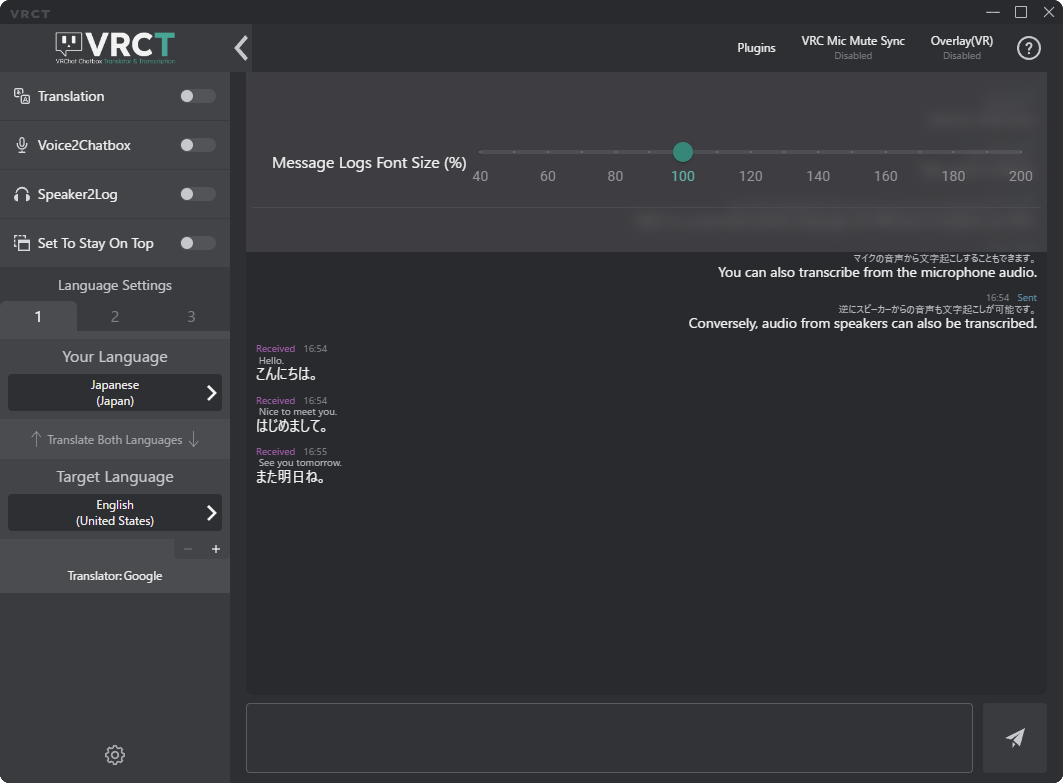Click the VRCT logo in the sidebar
Image resolution: width=1063 pixels, height=783 pixels.
click(x=115, y=47)
